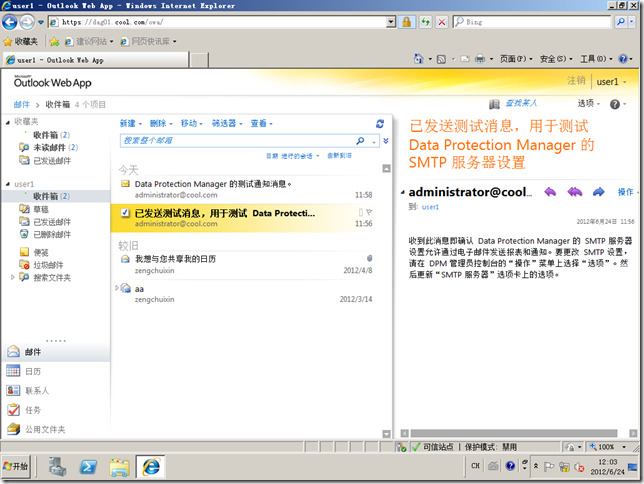The image size is (644, 484).
Task: Open Server Manager from the taskbar
Action: coord(57,467)
